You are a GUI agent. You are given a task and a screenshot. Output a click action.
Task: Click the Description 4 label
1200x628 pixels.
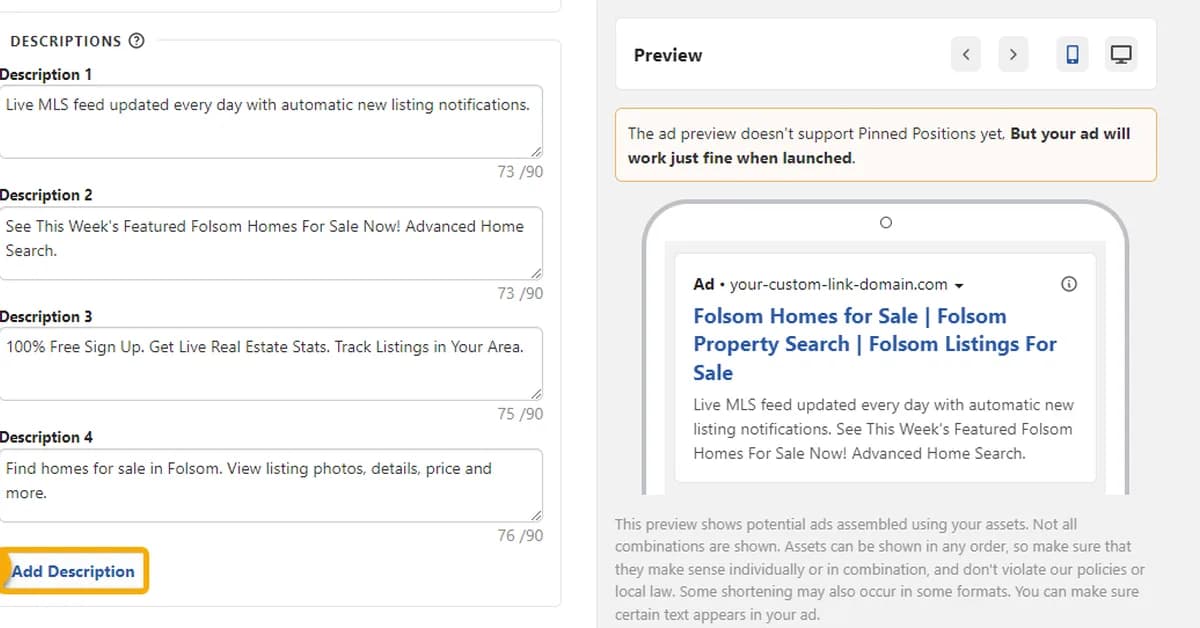[x=45, y=437]
